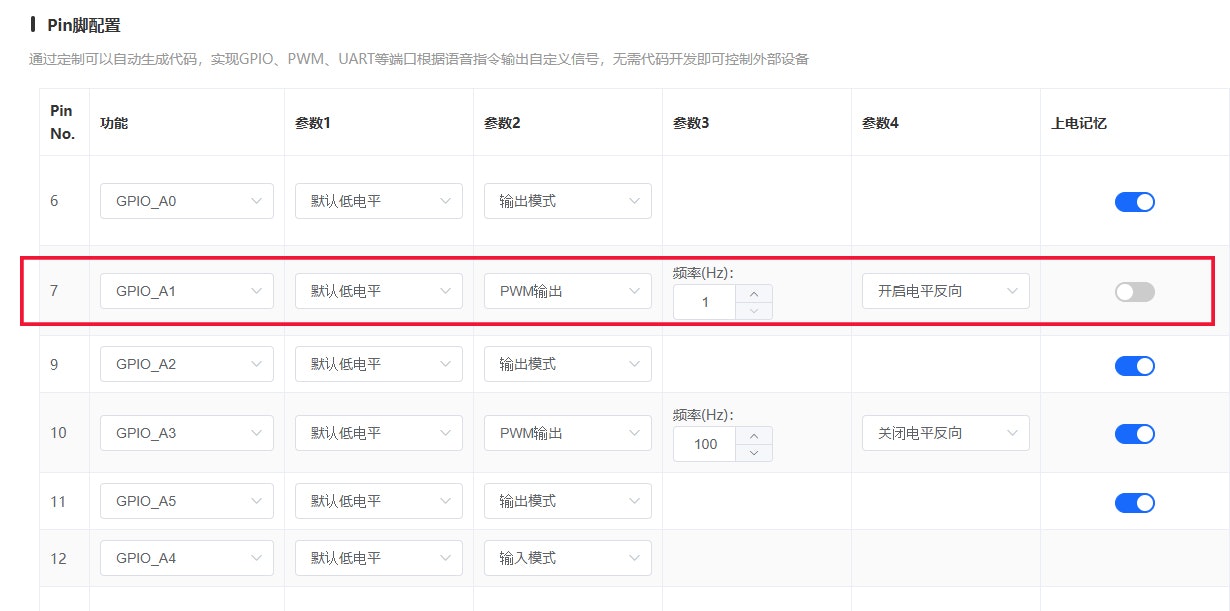The height and width of the screenshot is (611, 1230).
Task: Disable power-on memory toggle for Pin 11
Action: coord(1135,502)
